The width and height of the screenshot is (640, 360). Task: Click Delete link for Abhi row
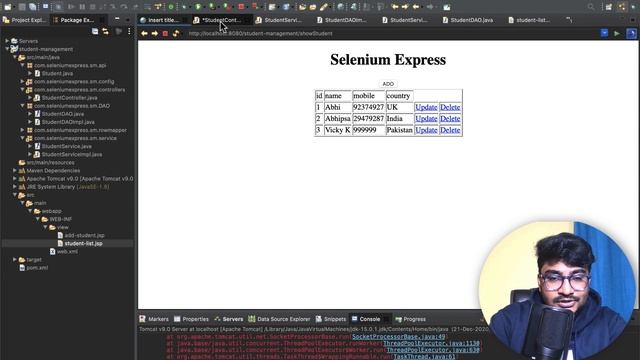450,107
